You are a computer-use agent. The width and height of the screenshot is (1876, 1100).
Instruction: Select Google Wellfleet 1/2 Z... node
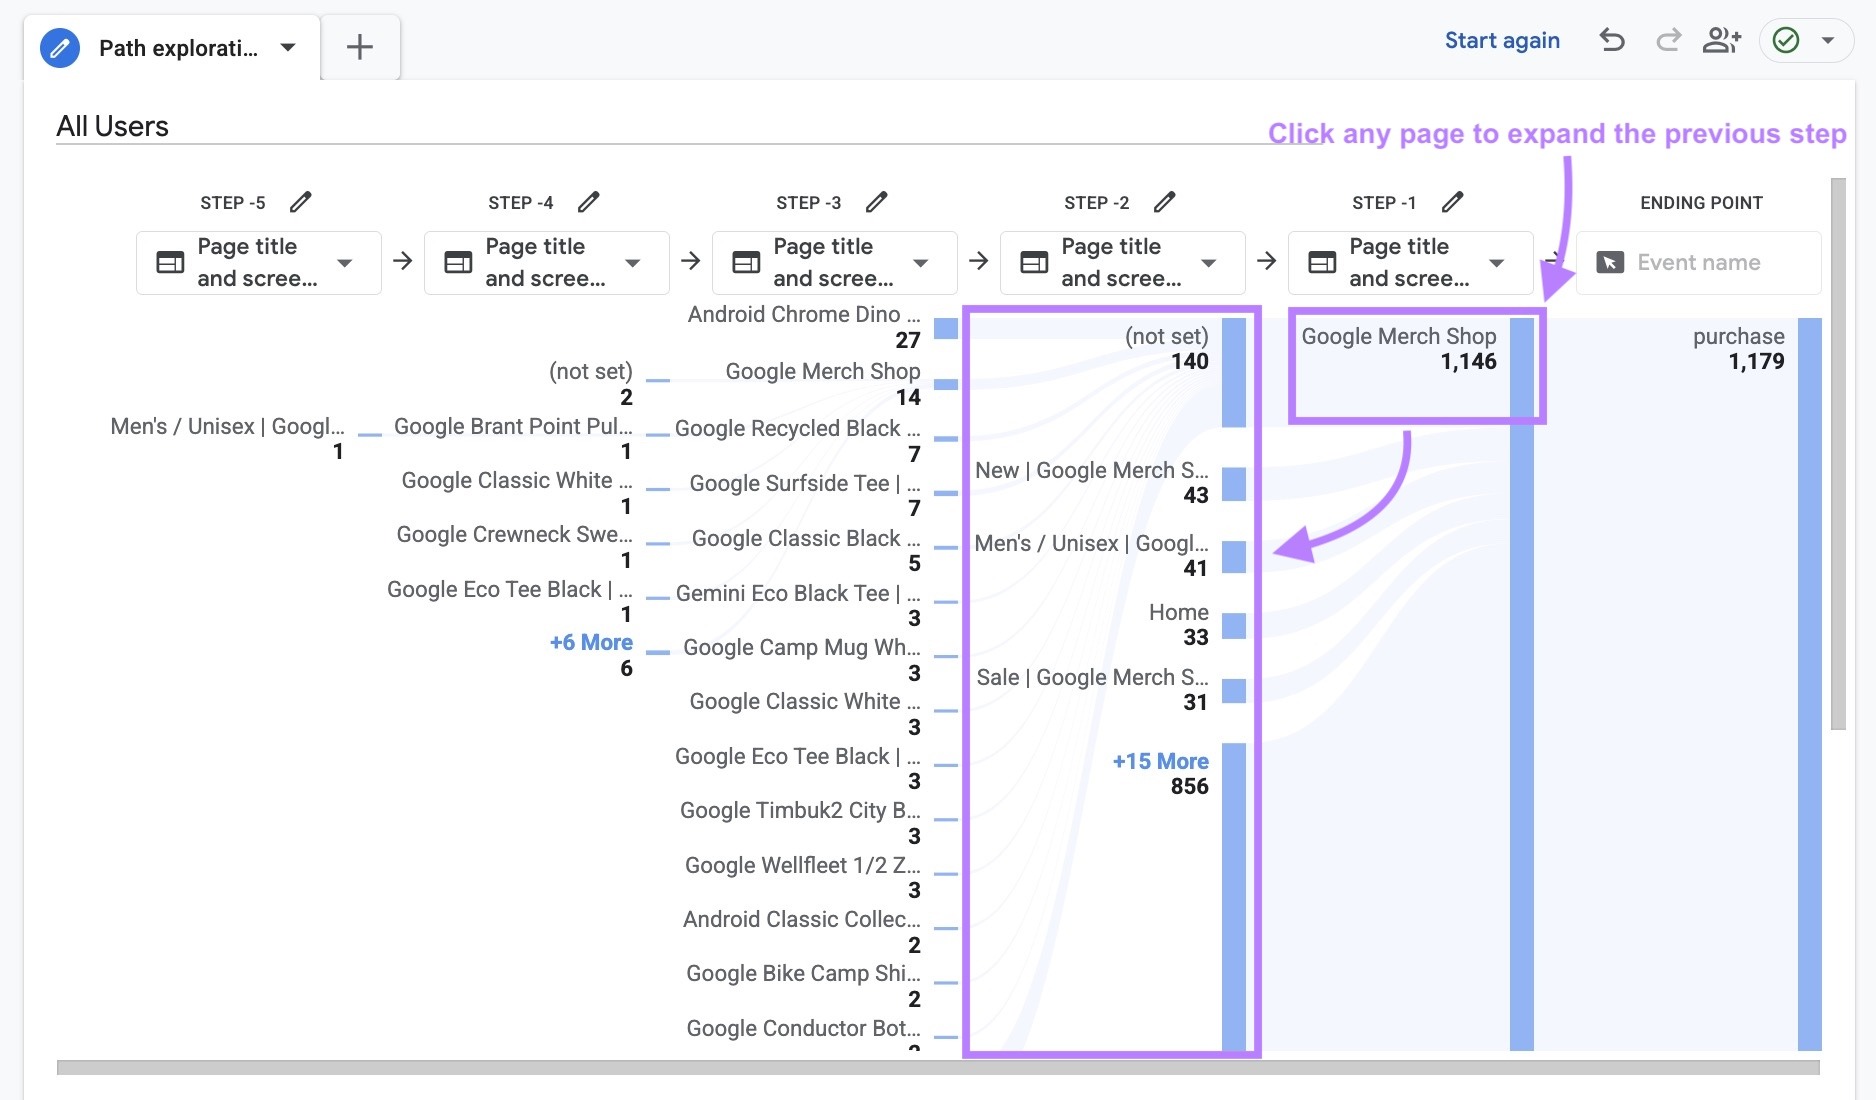coord(803,878)
